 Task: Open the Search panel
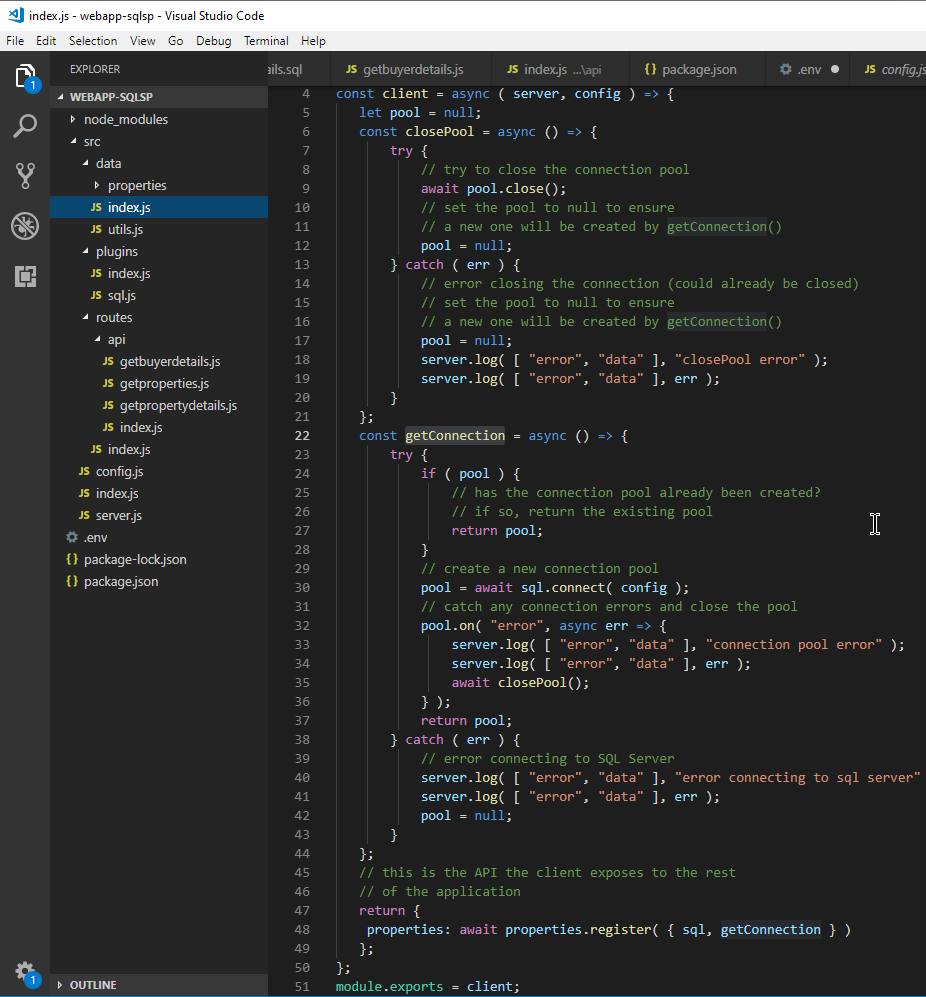(24, 128)
